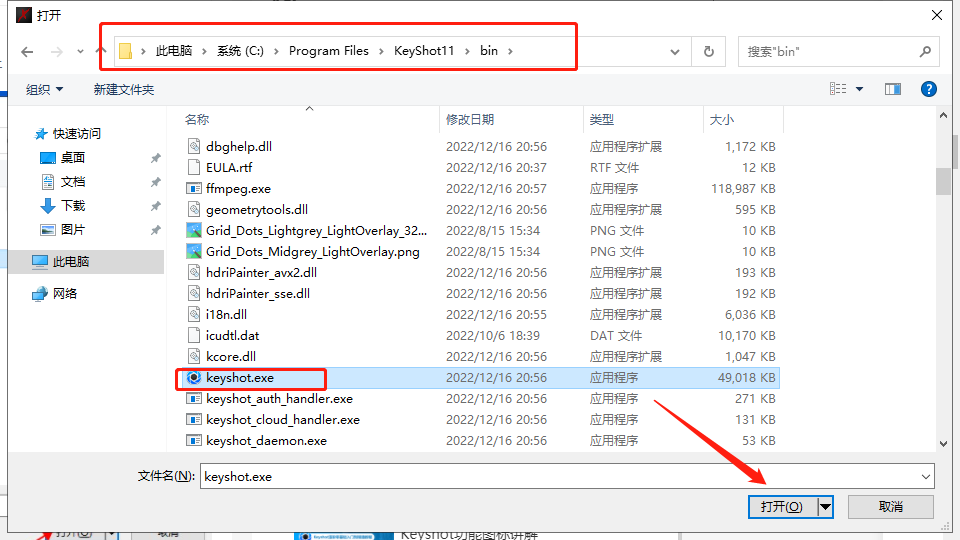This screenshot has height=540, width=960.
Task: Select 此电脑 in the address breadcrumb
Action: pos(174,51)
